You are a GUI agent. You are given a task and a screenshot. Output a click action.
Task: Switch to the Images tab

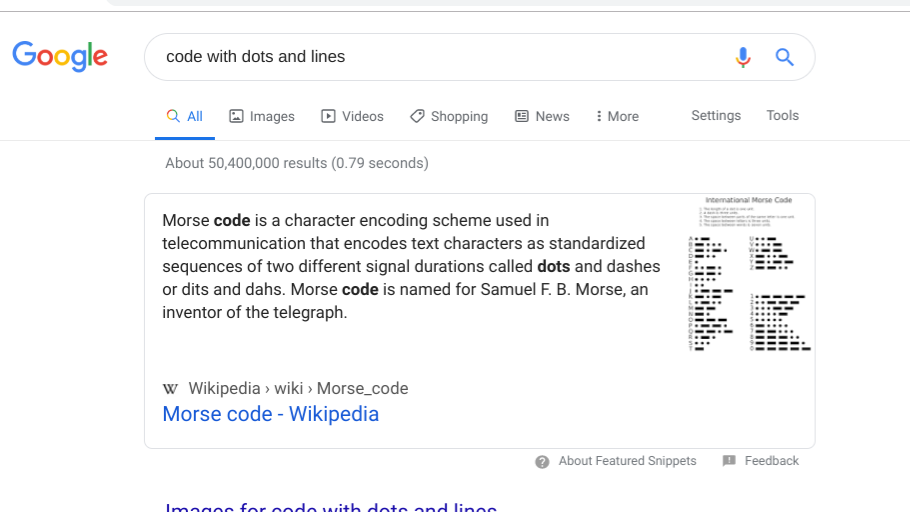(262, 116)
